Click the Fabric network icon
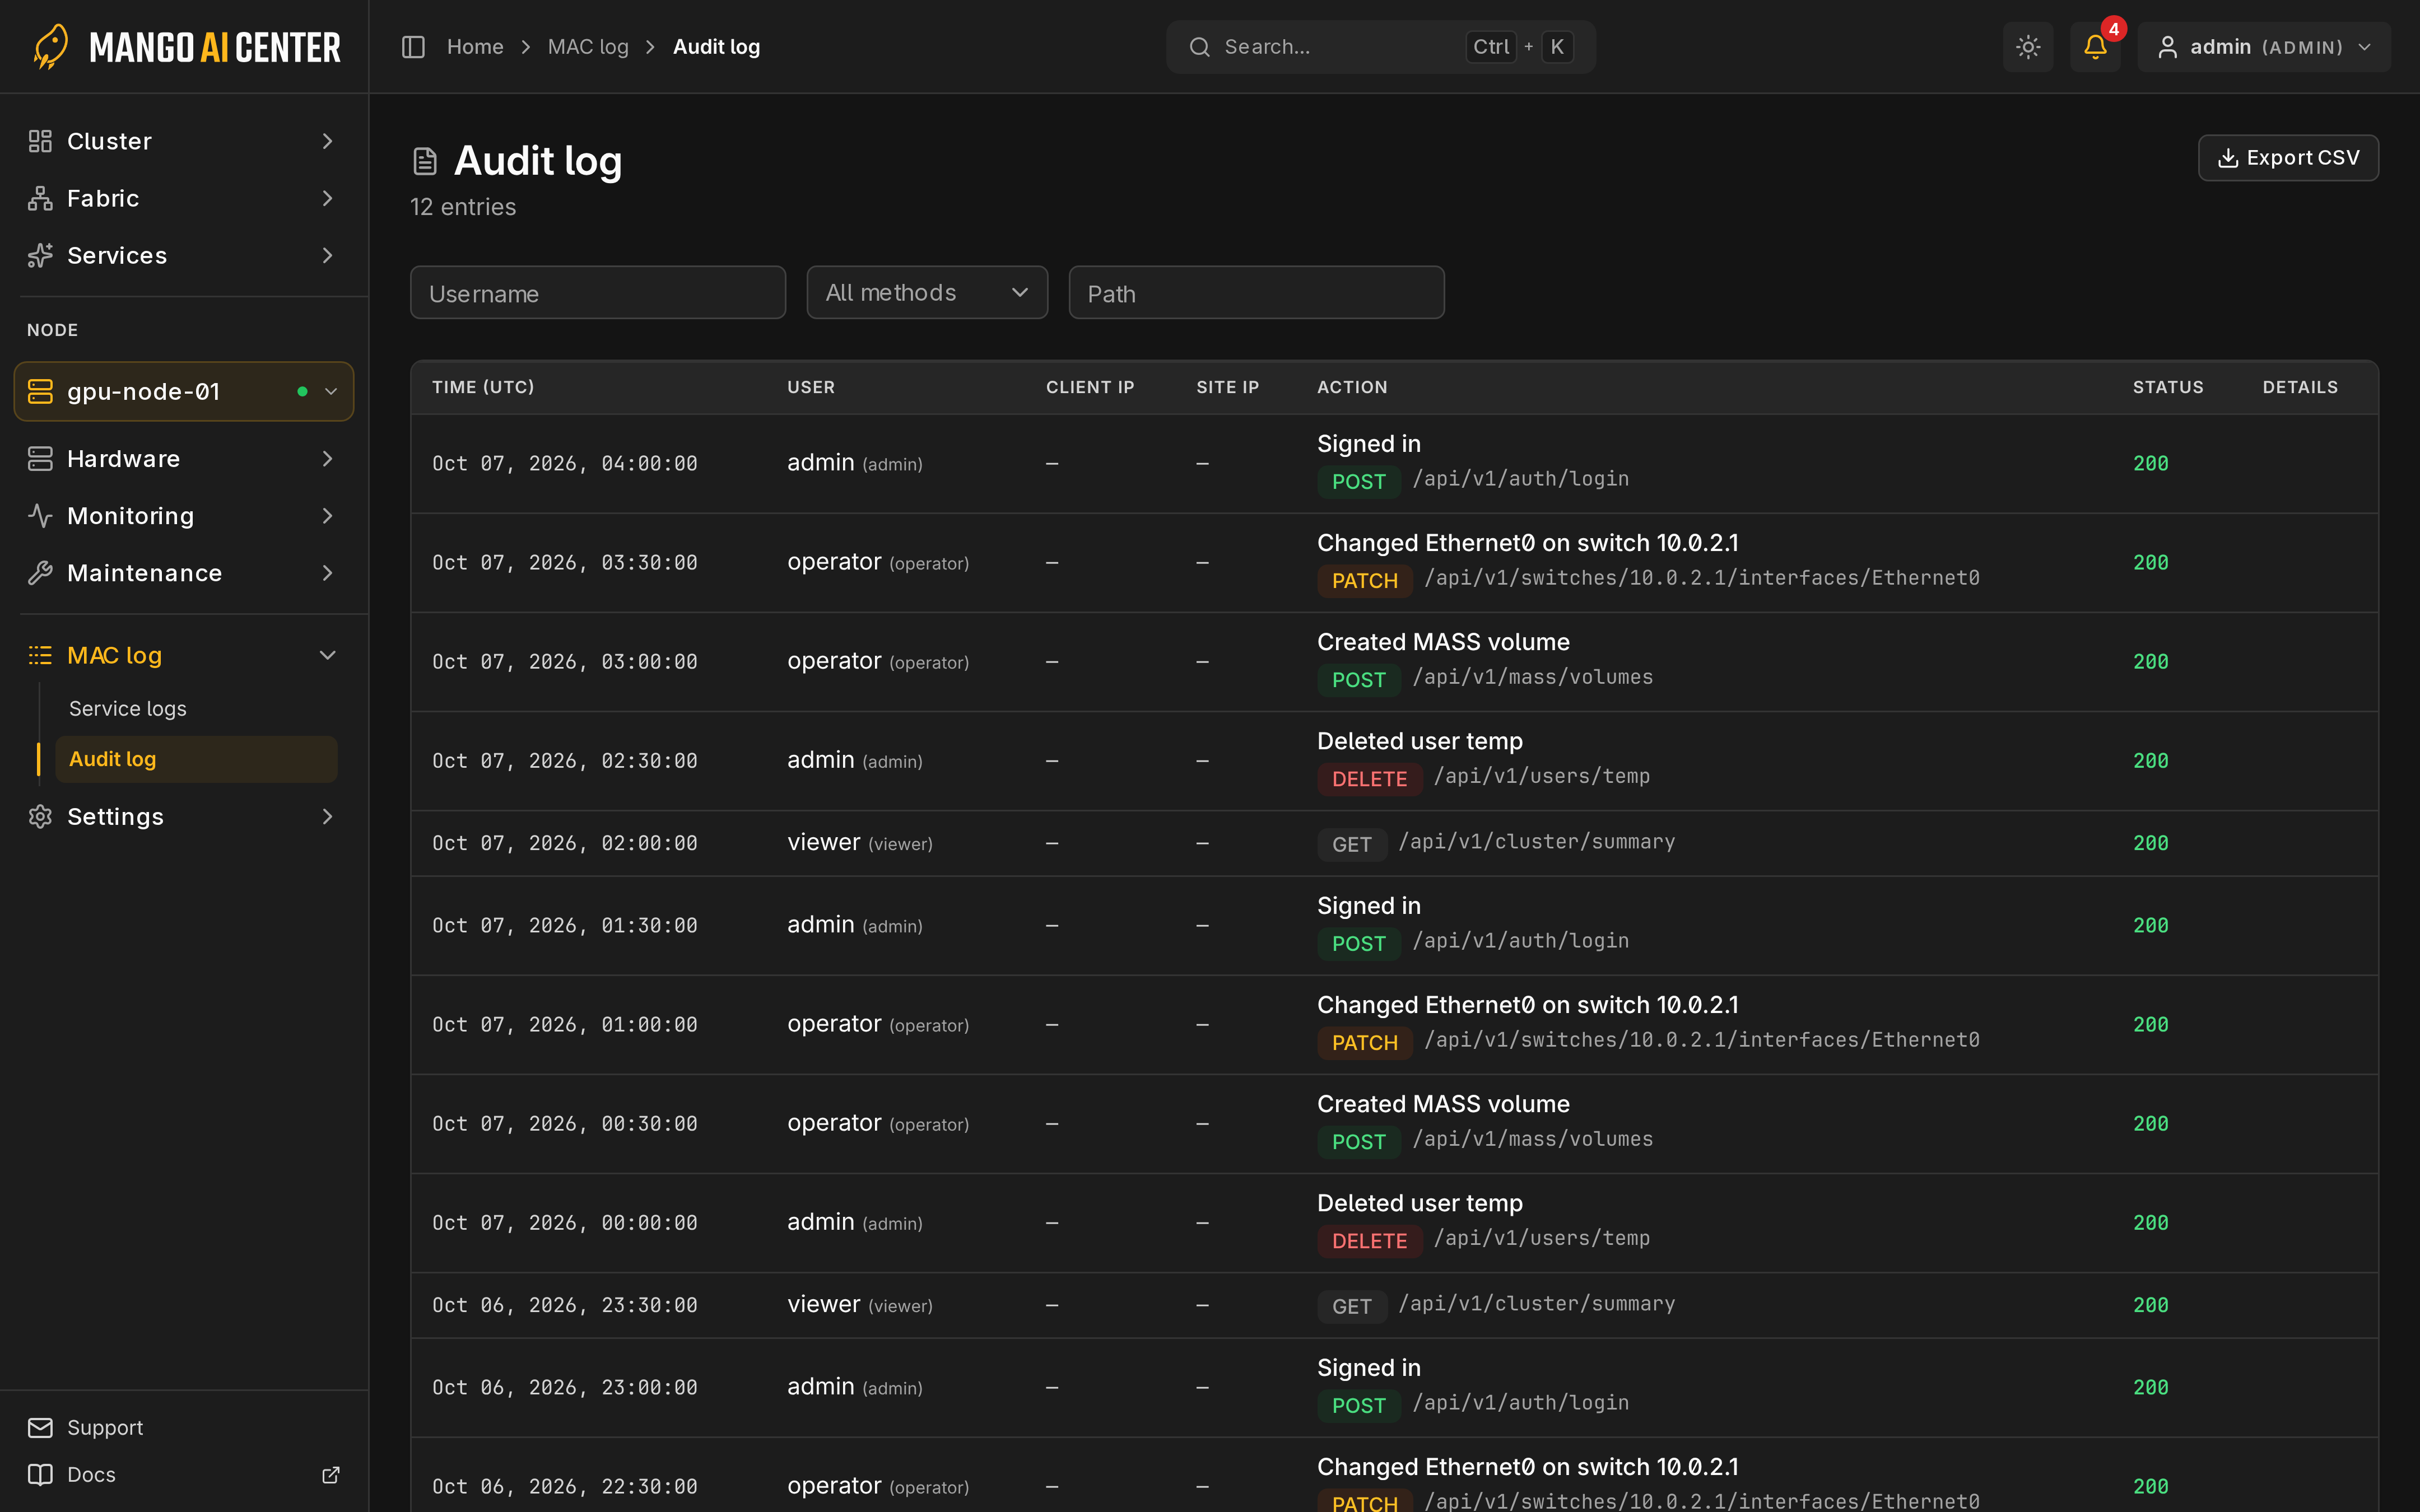 (x=40, y=198)
